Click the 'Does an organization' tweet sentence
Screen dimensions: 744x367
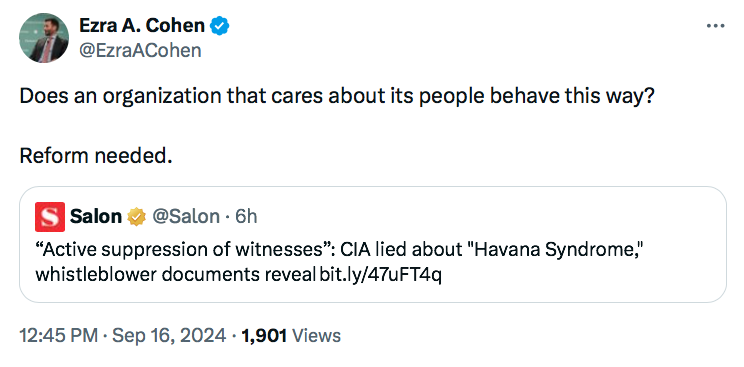point(337,97)
